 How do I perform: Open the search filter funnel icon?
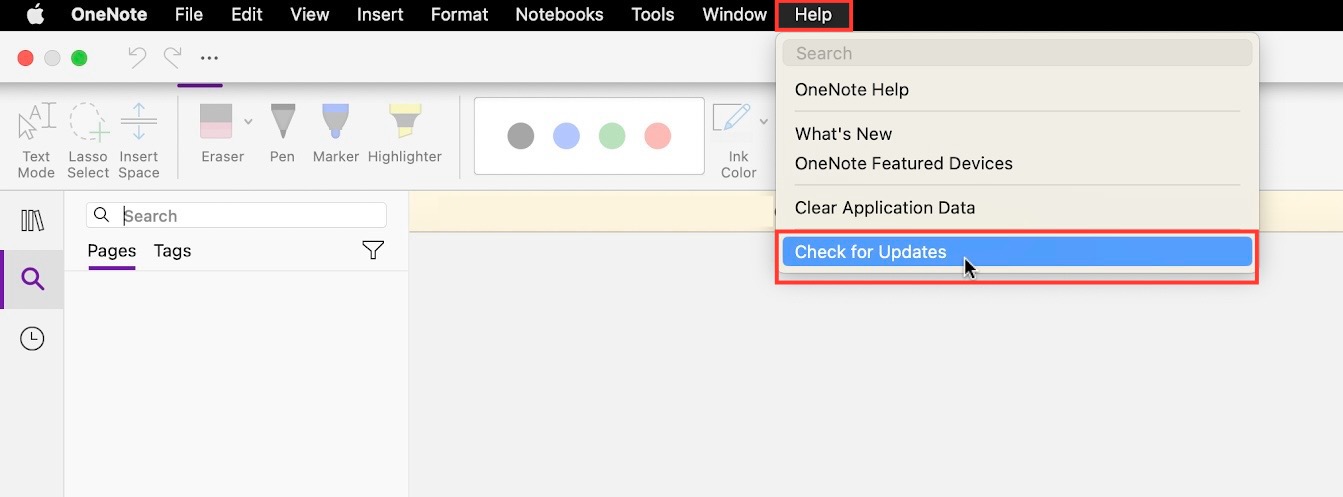coord(373,250)
